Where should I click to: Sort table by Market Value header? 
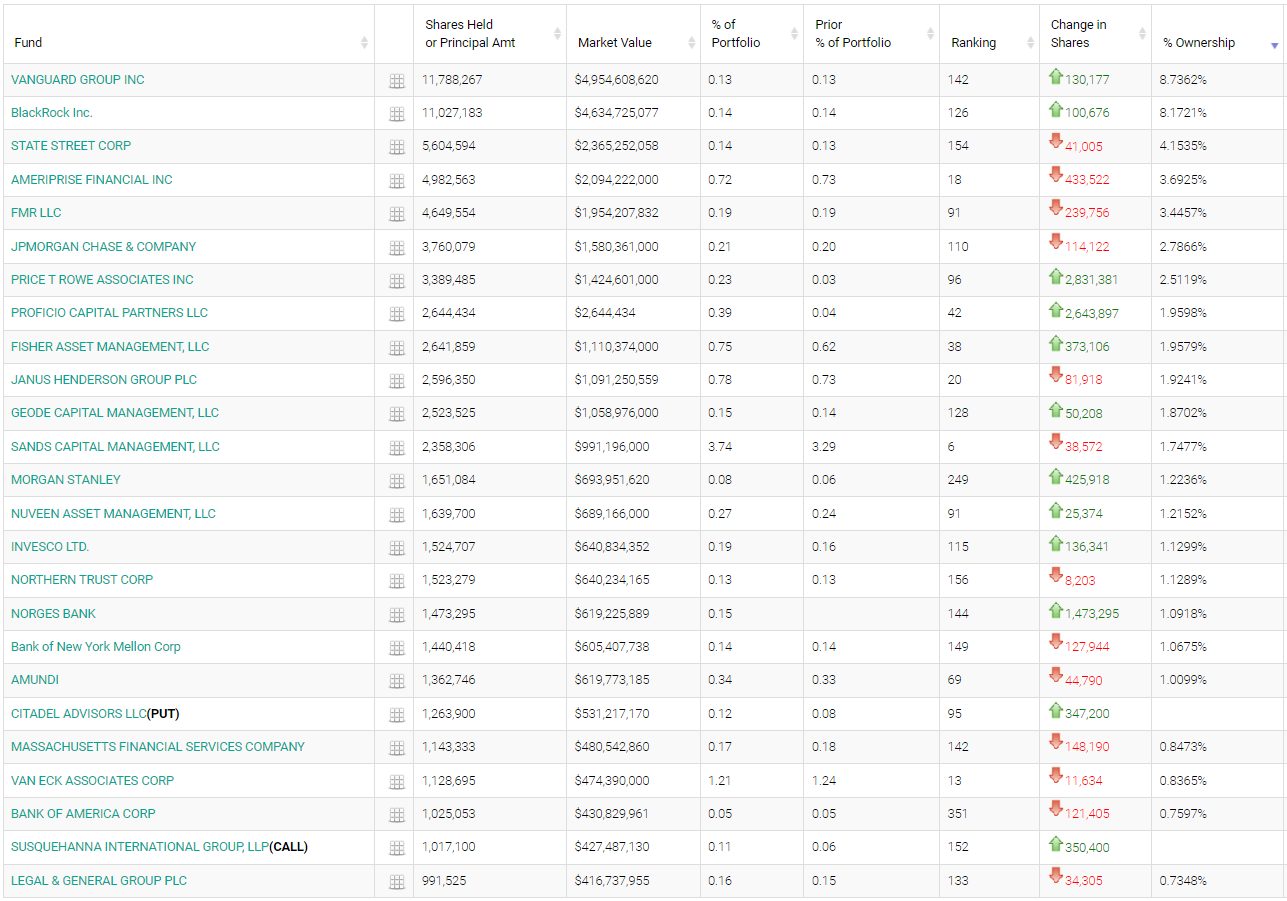(x=633, y=35)
